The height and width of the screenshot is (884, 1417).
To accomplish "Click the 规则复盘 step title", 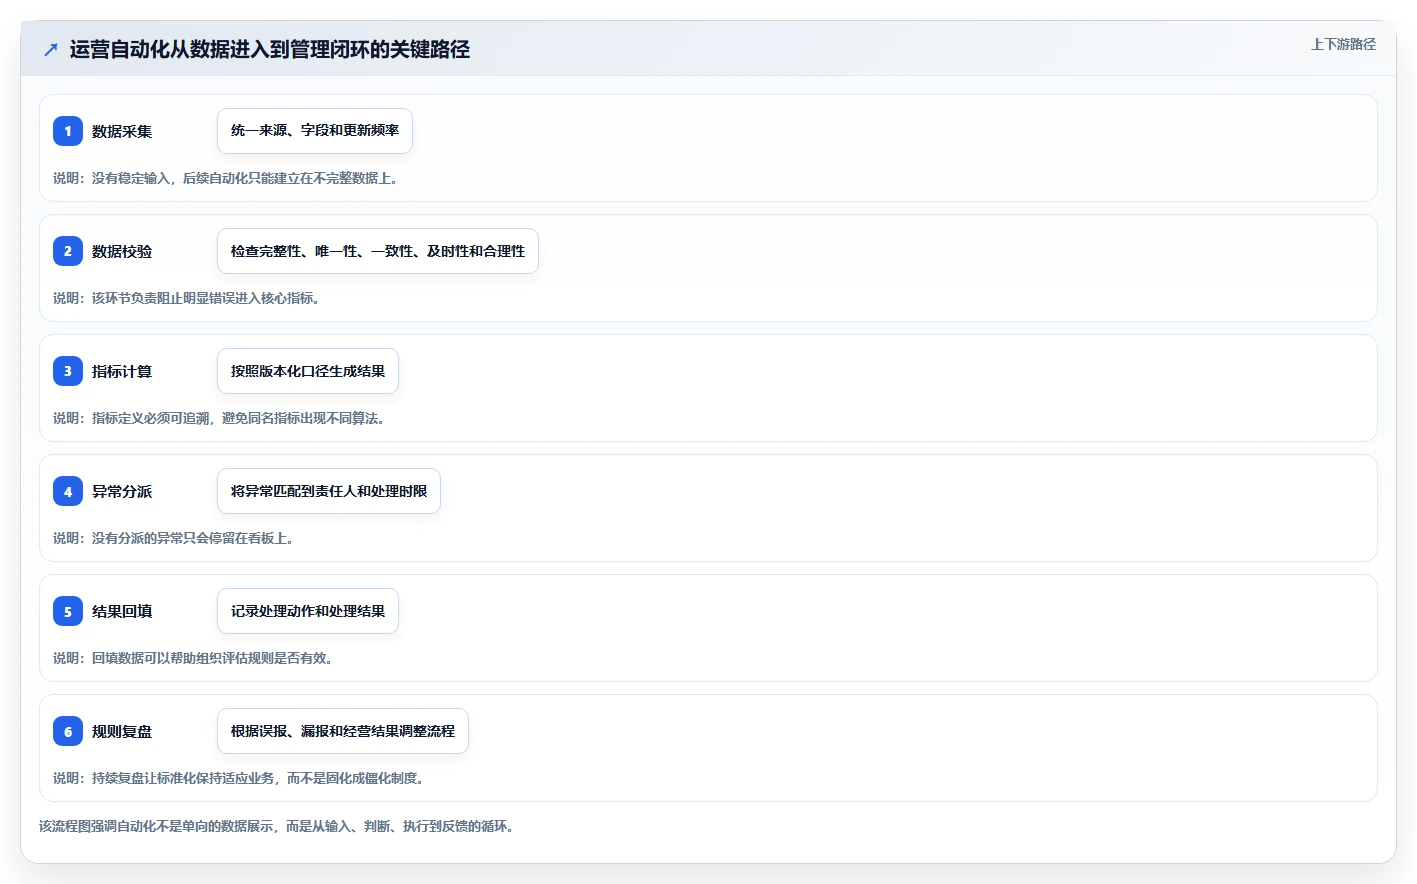I will pos(122,731).
